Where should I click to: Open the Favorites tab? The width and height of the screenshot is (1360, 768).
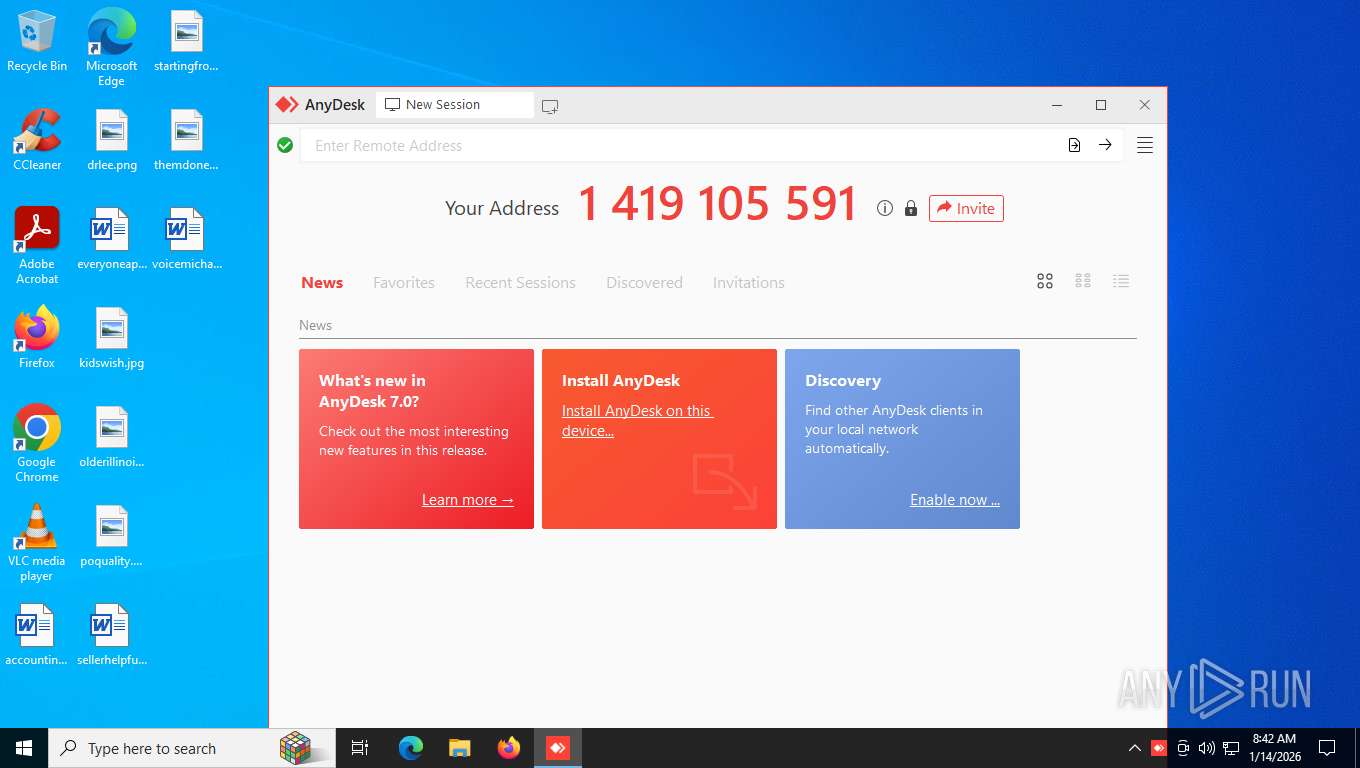tap(404, 283)
